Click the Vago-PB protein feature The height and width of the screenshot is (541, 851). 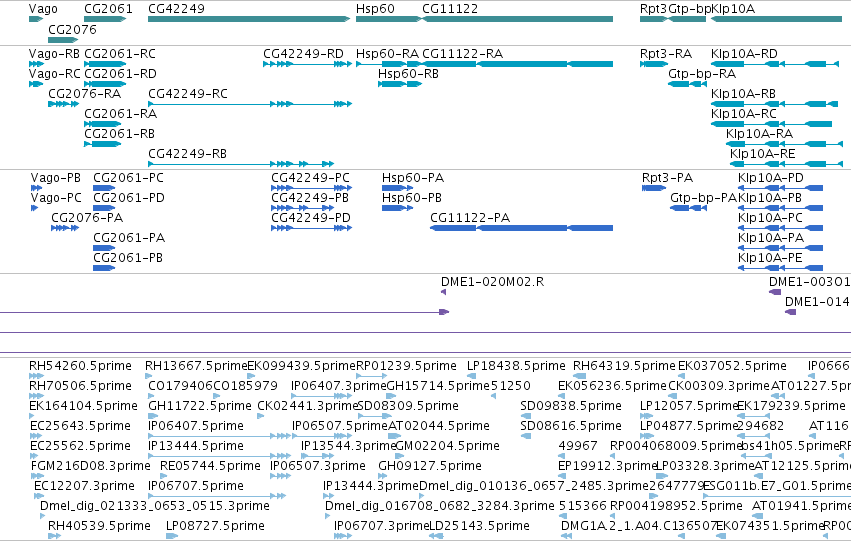tap(37, 188)
